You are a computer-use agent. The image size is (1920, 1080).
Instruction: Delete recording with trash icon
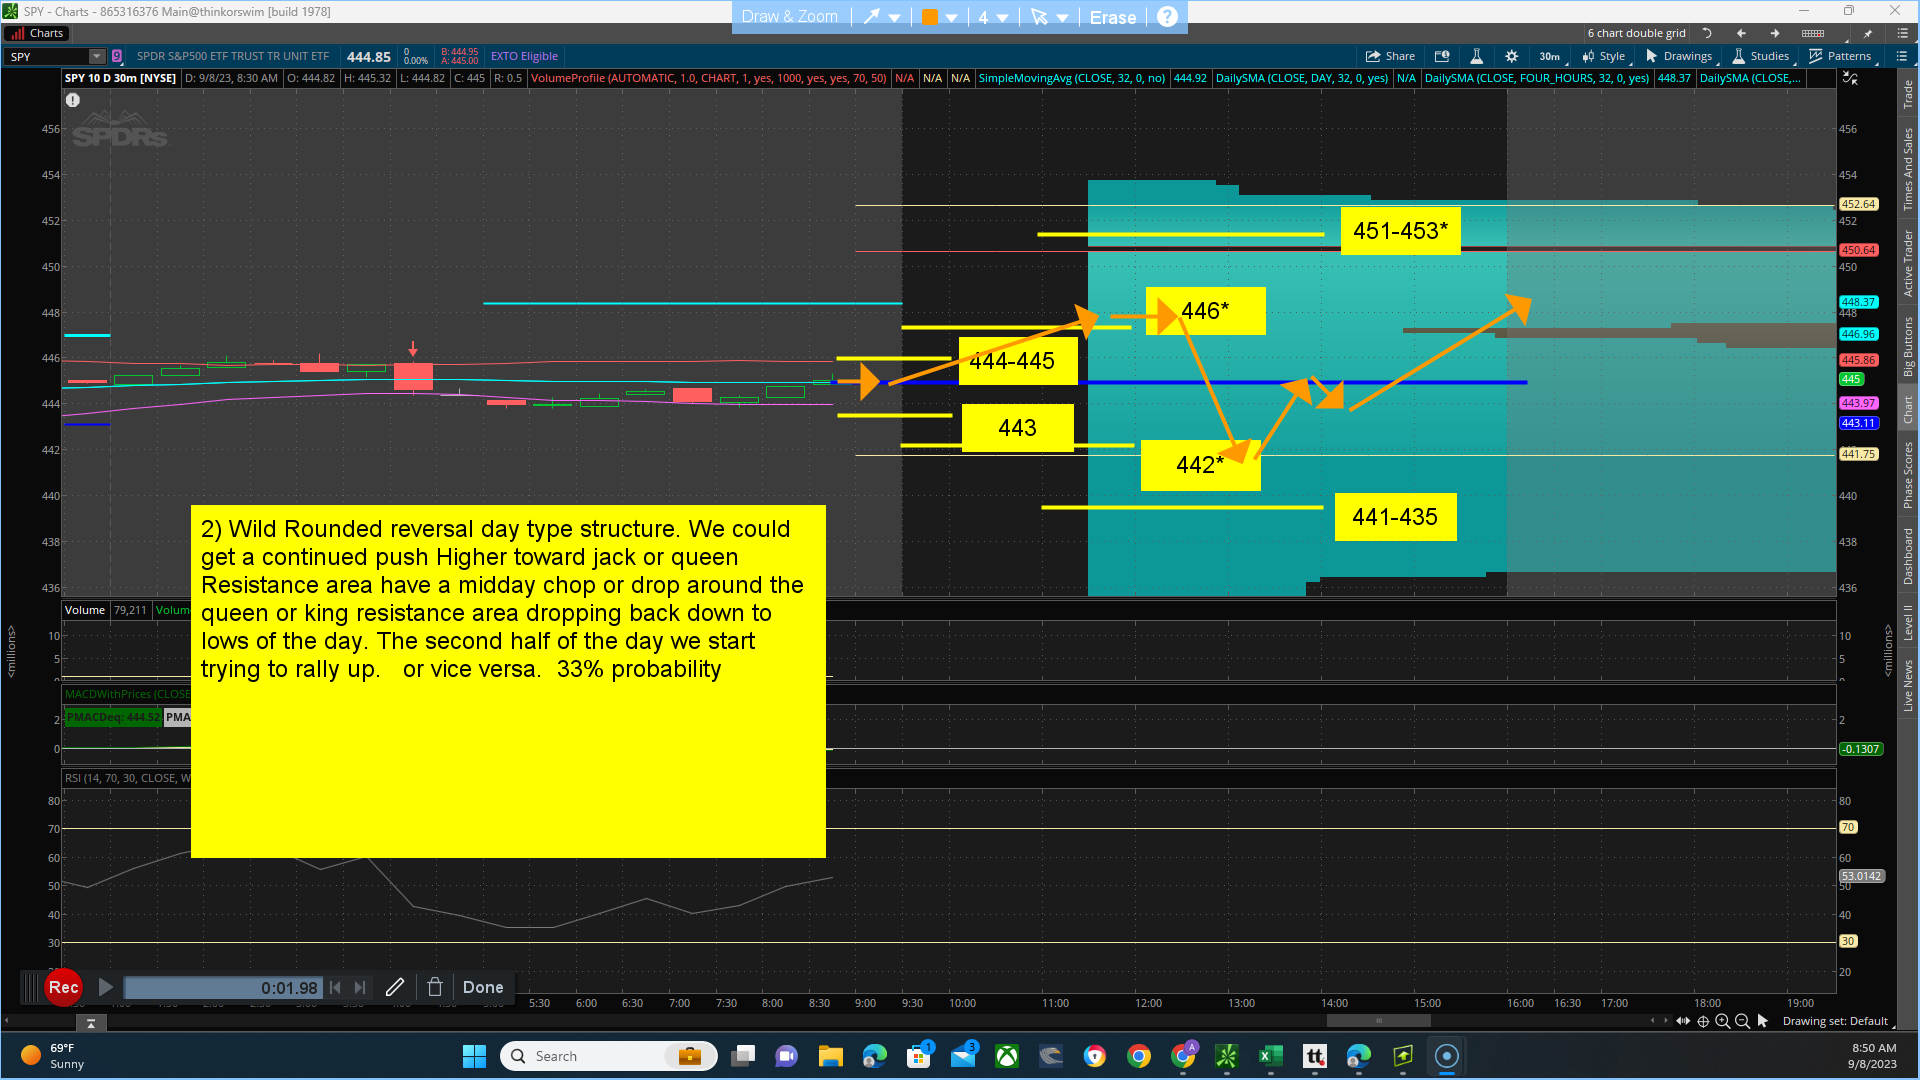pos(434,987)
